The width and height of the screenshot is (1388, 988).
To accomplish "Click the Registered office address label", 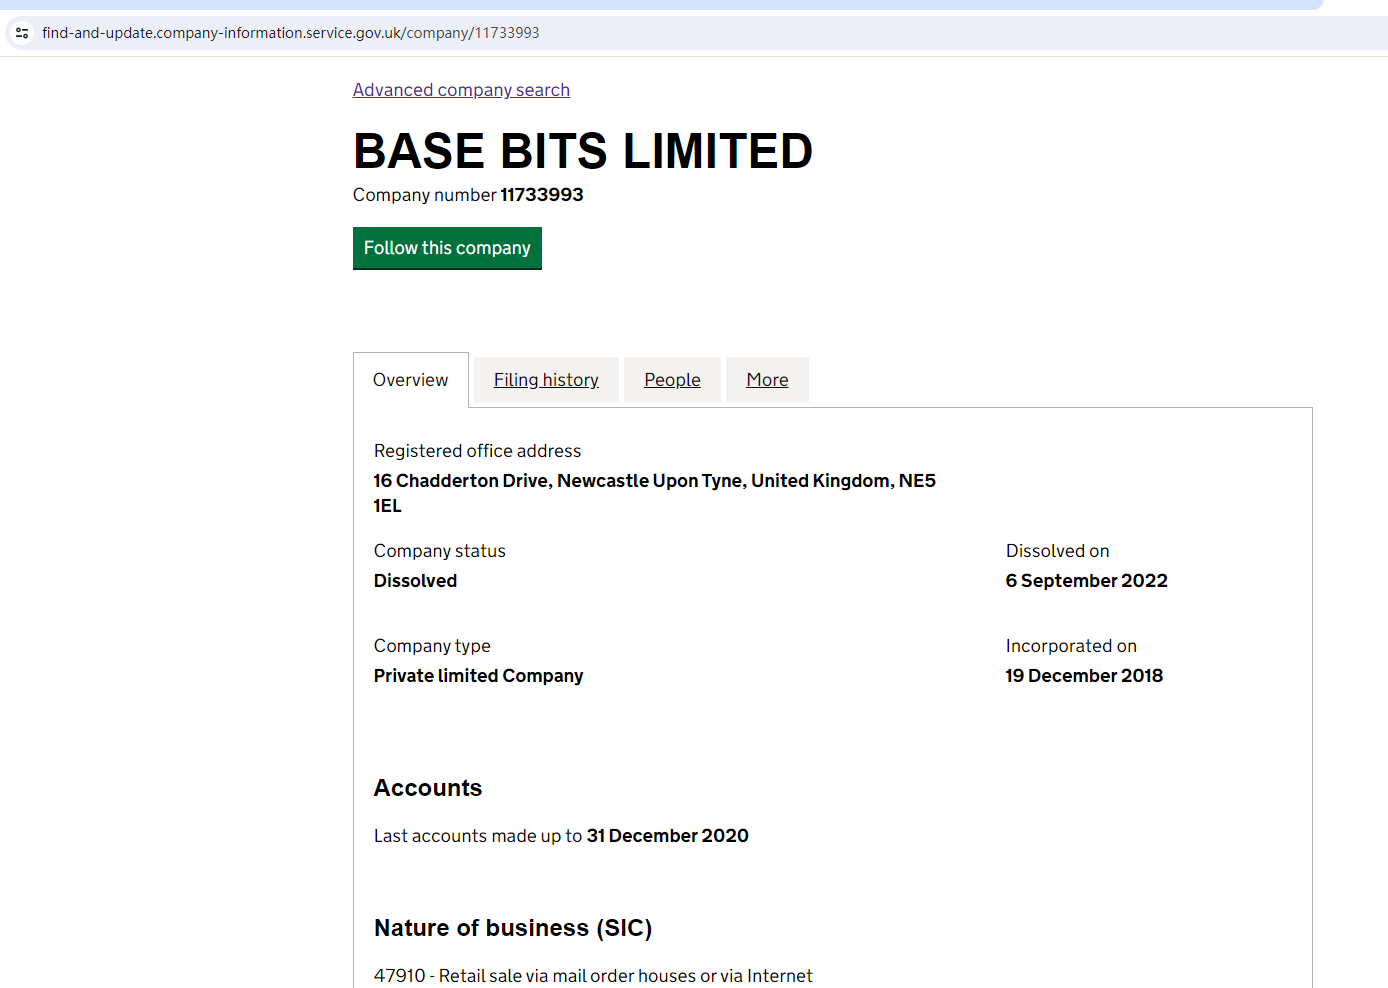I will (477, 451).
